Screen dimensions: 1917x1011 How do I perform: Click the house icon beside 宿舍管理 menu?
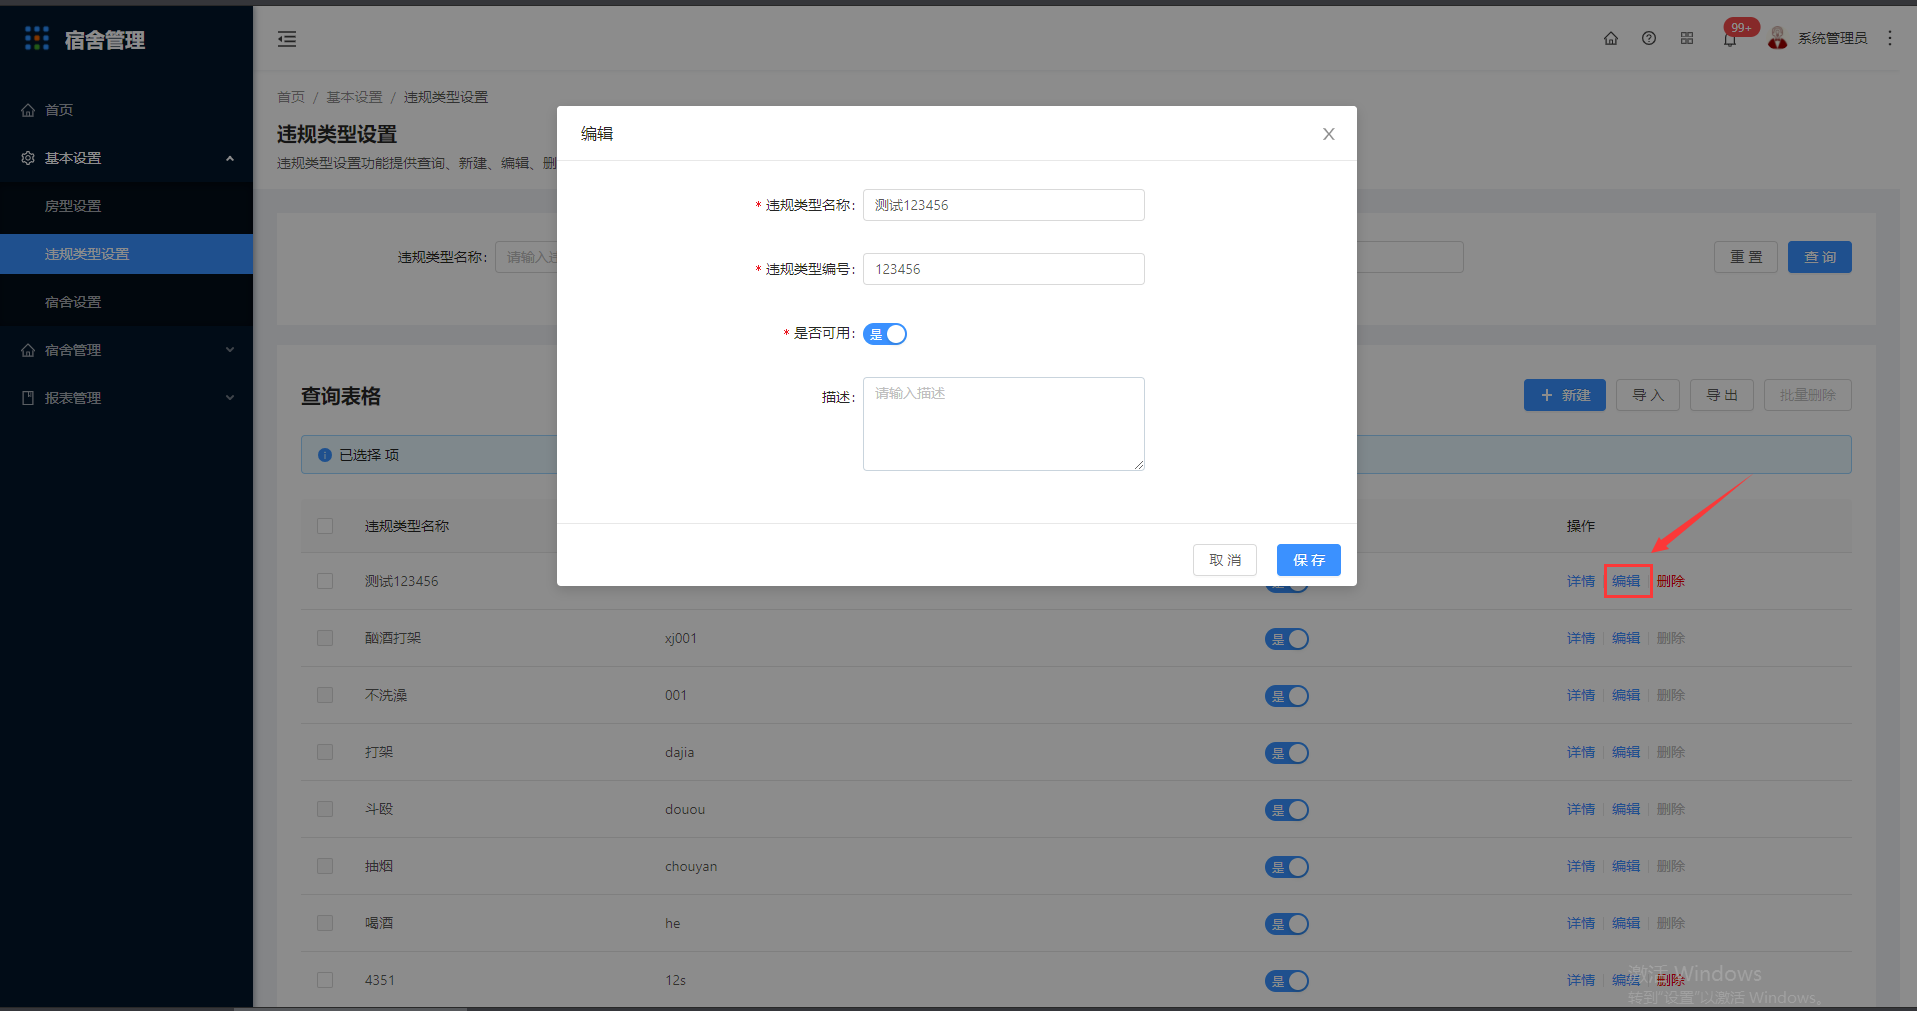pyautogui.click(x=28, y=350)
